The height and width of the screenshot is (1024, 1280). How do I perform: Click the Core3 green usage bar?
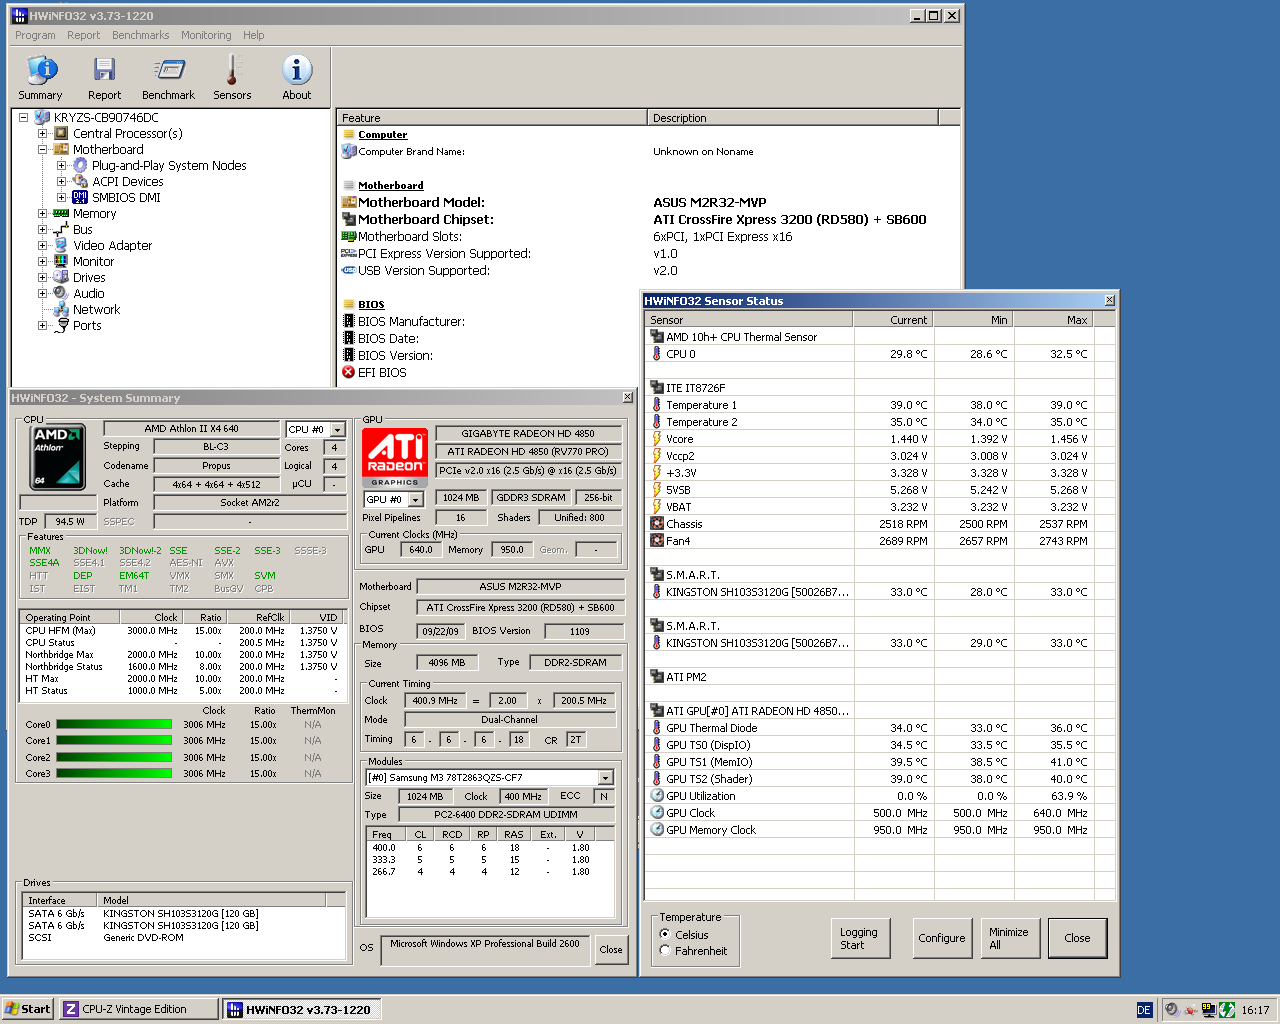pyautogui.click(x=114, y=774)
